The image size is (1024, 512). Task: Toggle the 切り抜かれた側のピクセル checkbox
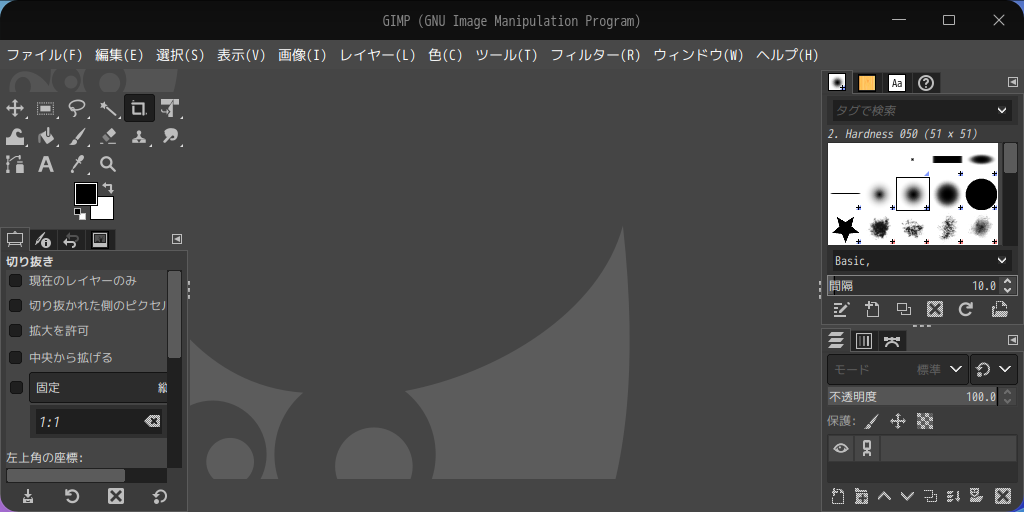pyautogui.click(x=15, y=306)
